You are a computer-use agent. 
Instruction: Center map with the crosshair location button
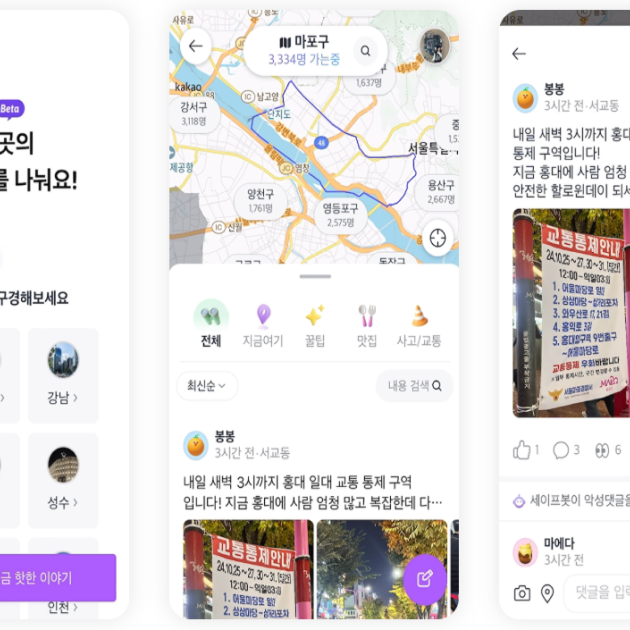pos(438,238)
